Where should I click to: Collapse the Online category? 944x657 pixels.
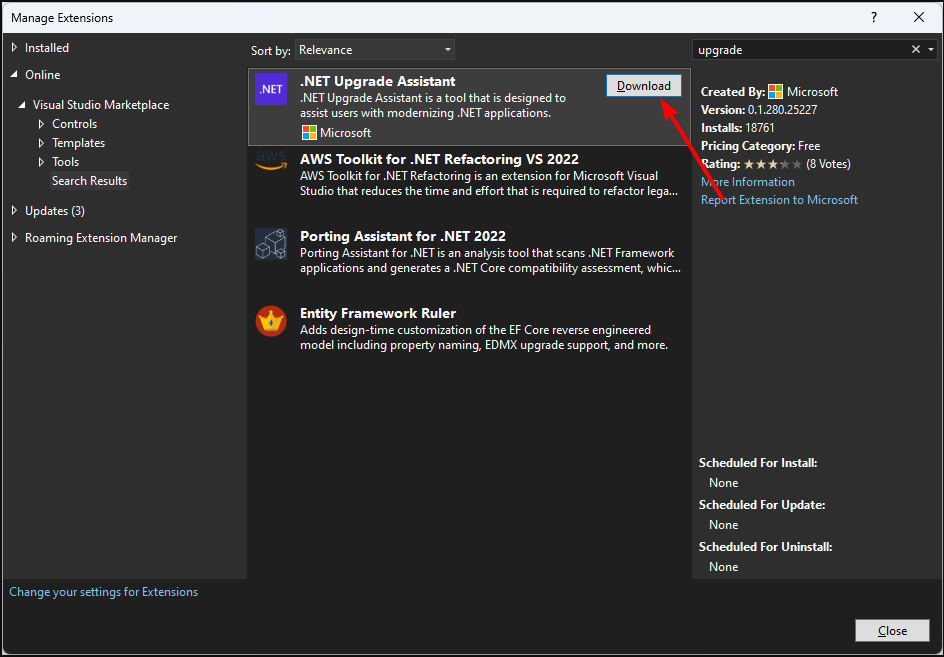(15, 75)
